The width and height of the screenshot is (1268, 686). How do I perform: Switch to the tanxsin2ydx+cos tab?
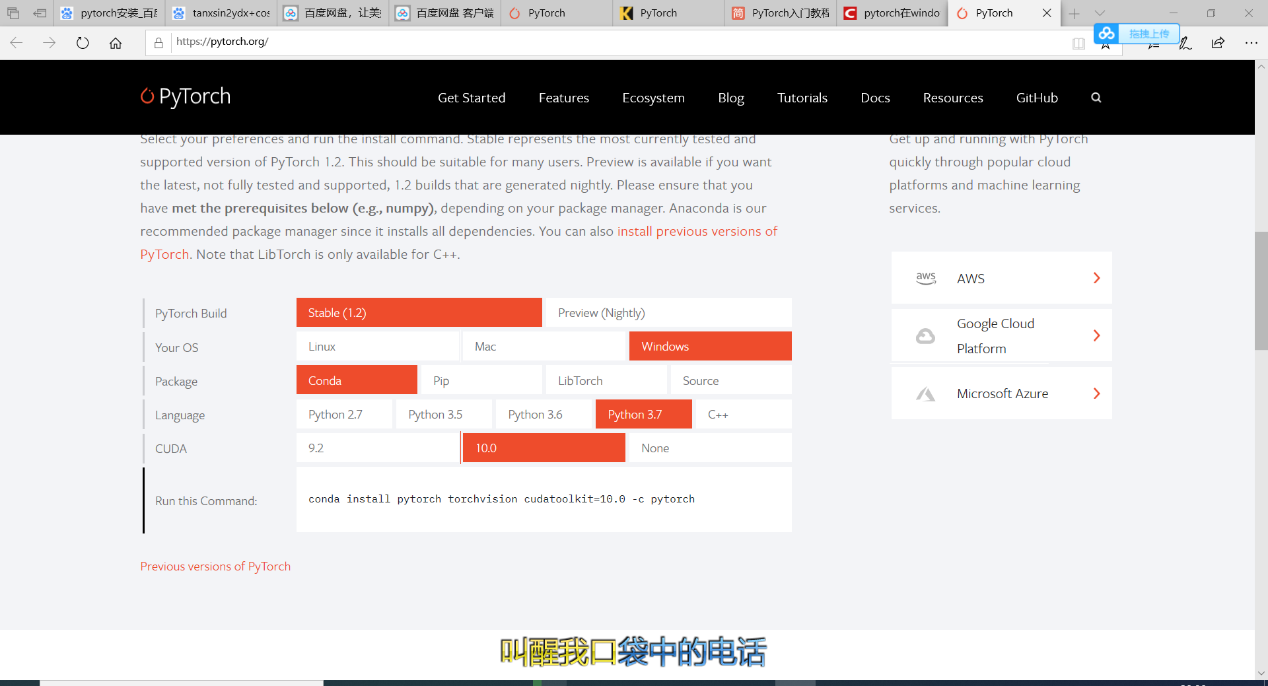(220, 13)
